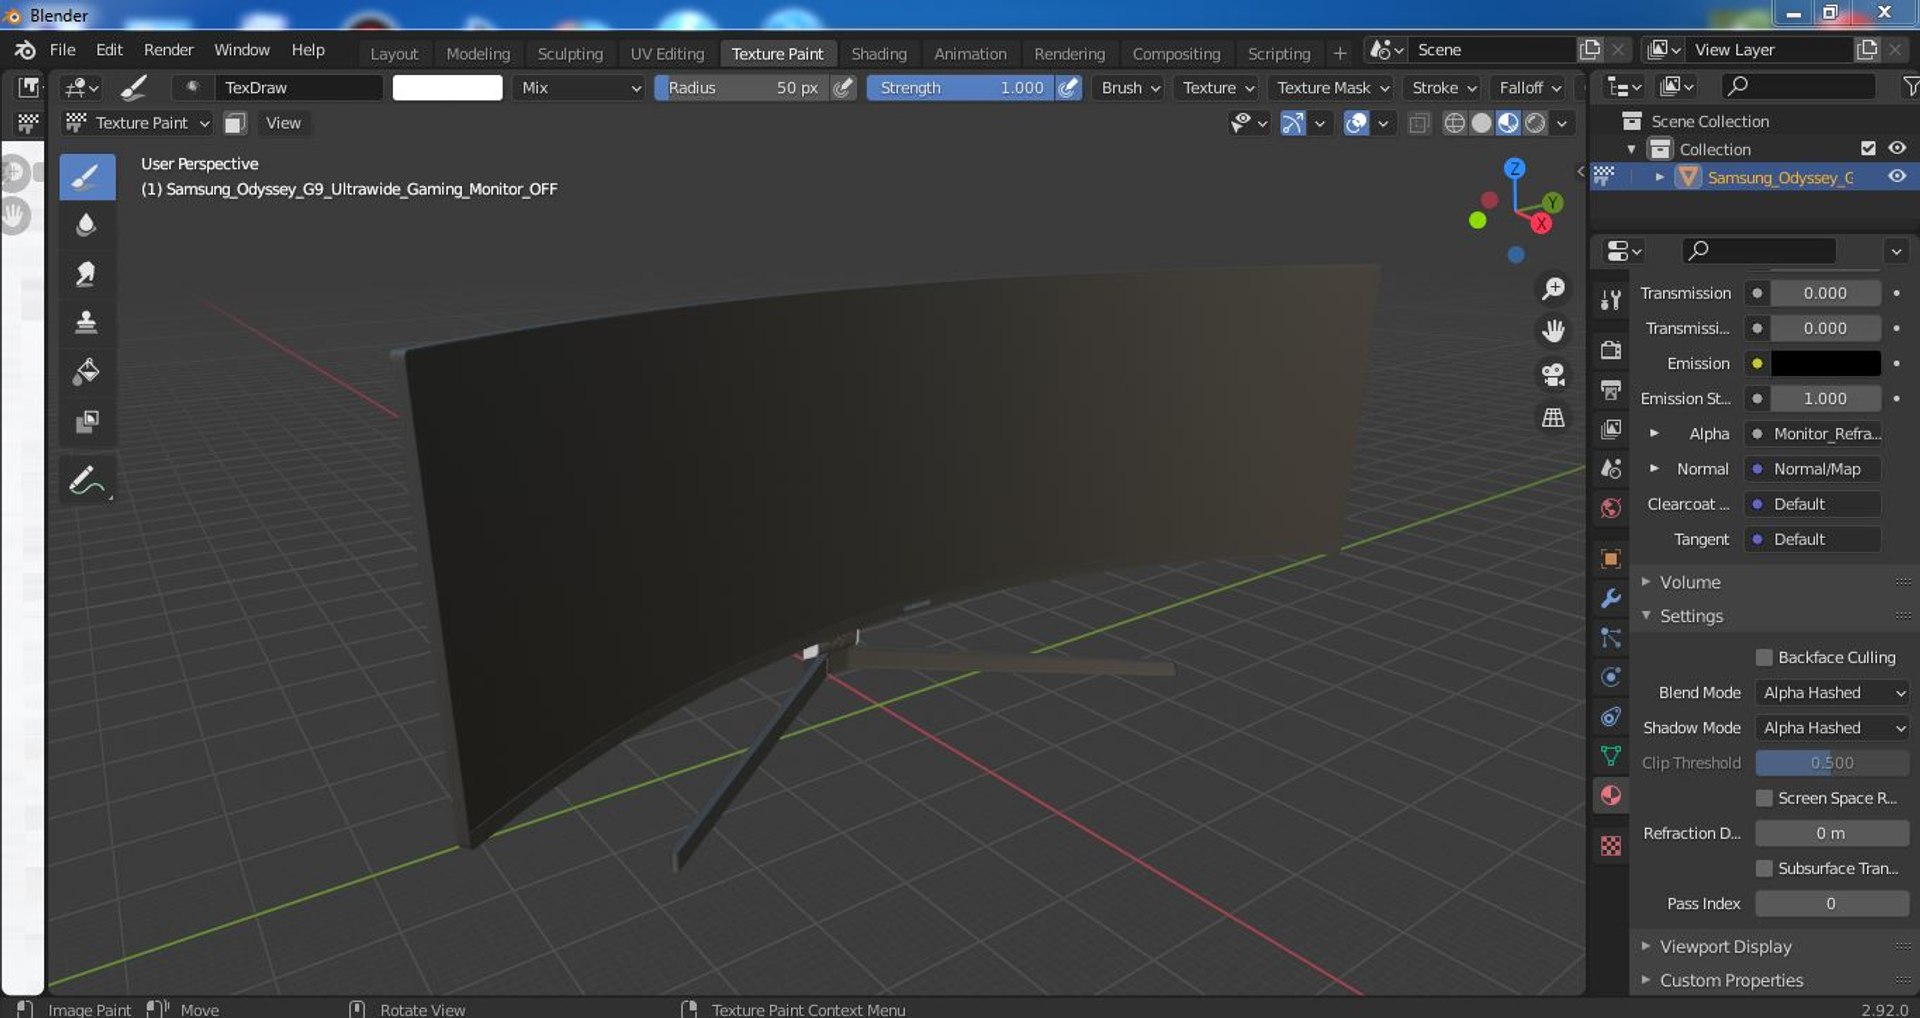Add a new workspace with plus button
This screenshot has width=1920, height=1018.
[1340, 54]
